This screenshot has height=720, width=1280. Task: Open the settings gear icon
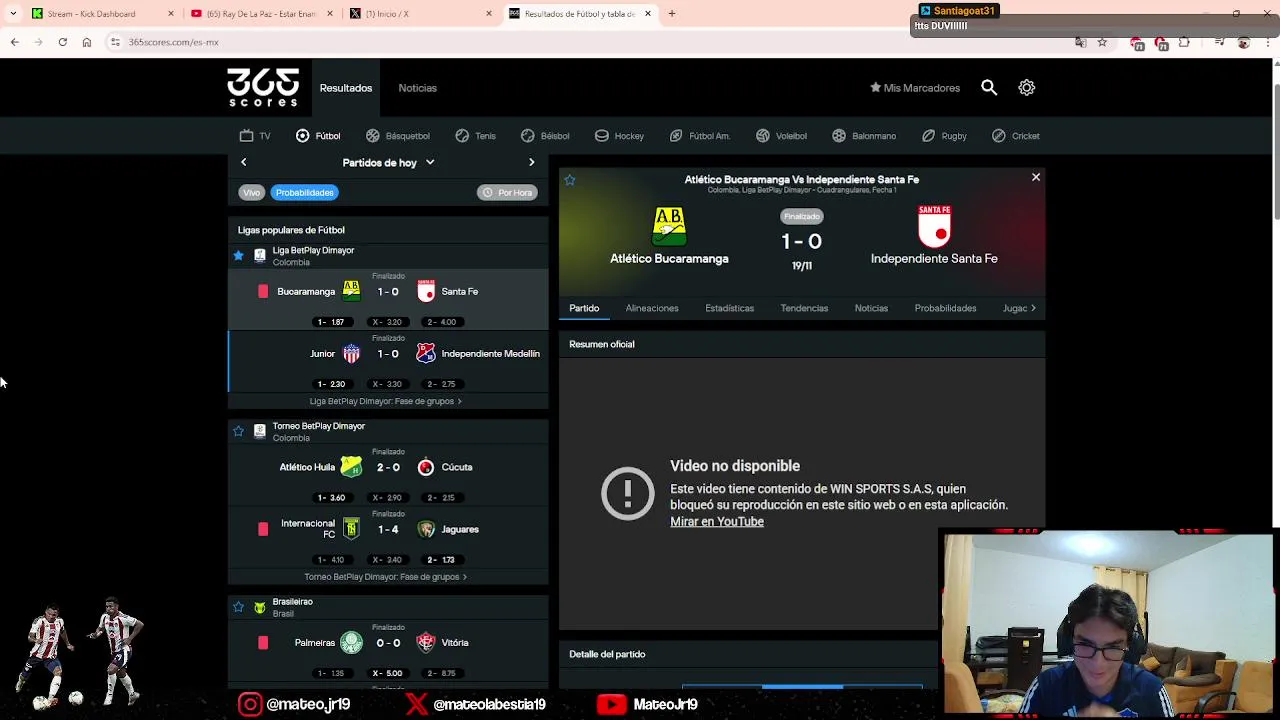(1027, 88)
